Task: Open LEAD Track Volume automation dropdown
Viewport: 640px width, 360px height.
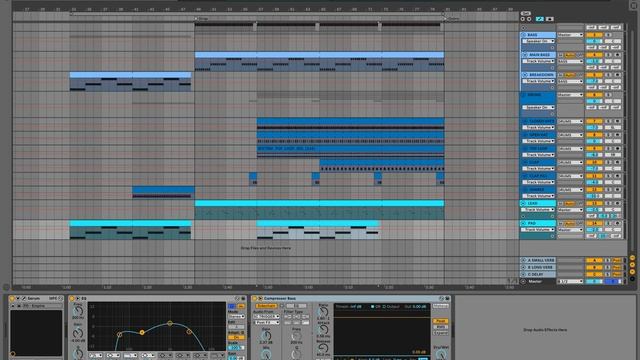Action: (x=539, y=209)
